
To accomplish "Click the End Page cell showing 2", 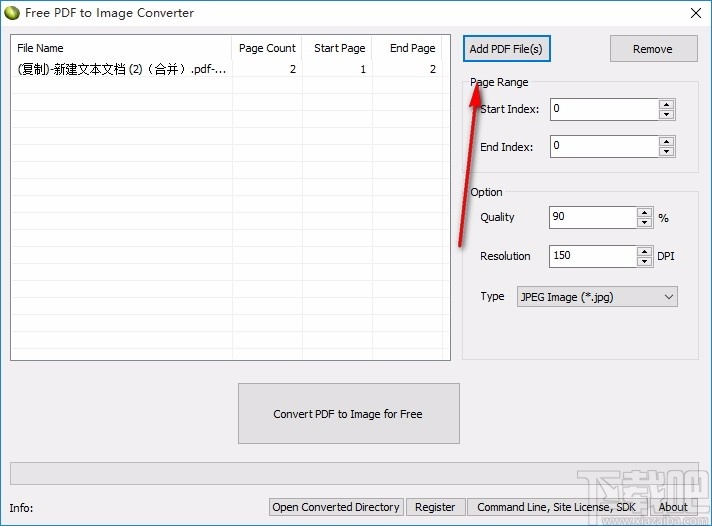I will click(407, 69).
